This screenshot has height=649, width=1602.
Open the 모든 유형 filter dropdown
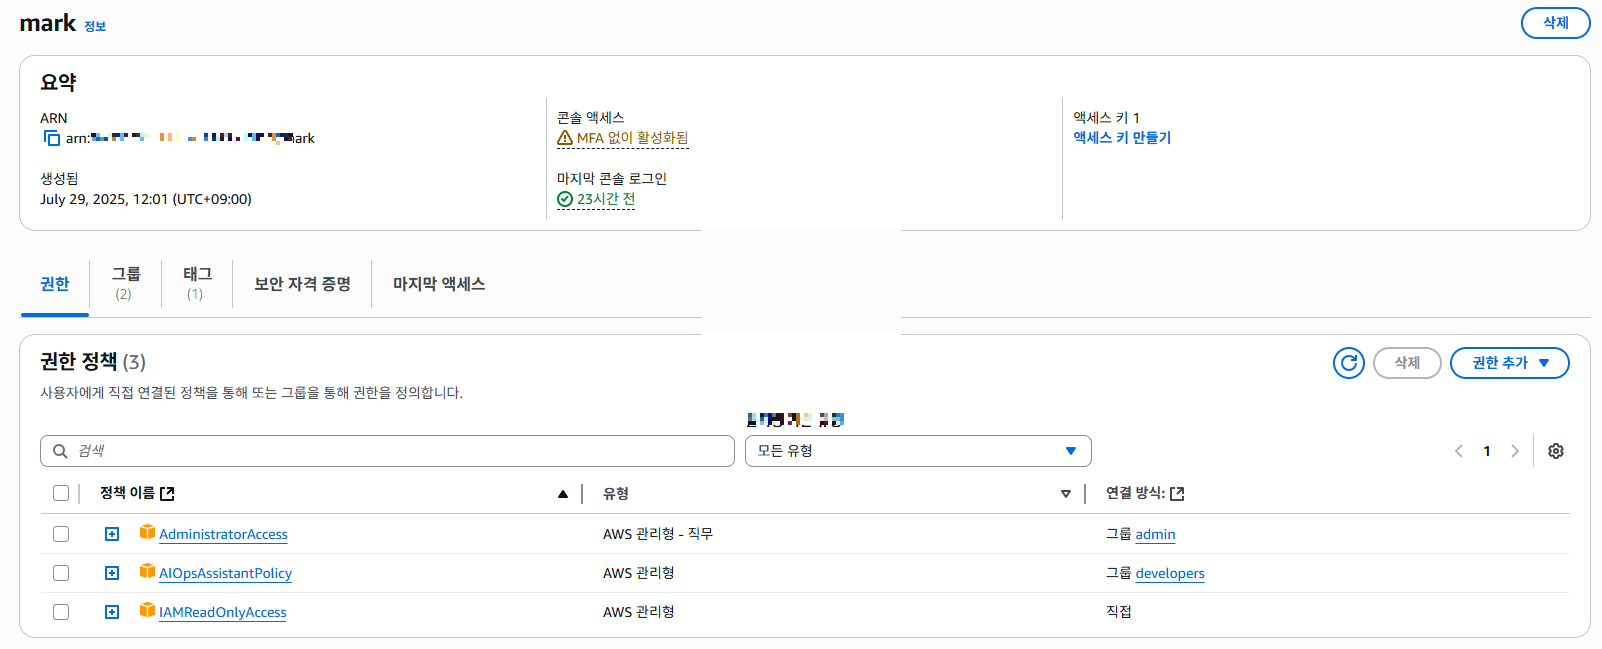pos(918,451)
